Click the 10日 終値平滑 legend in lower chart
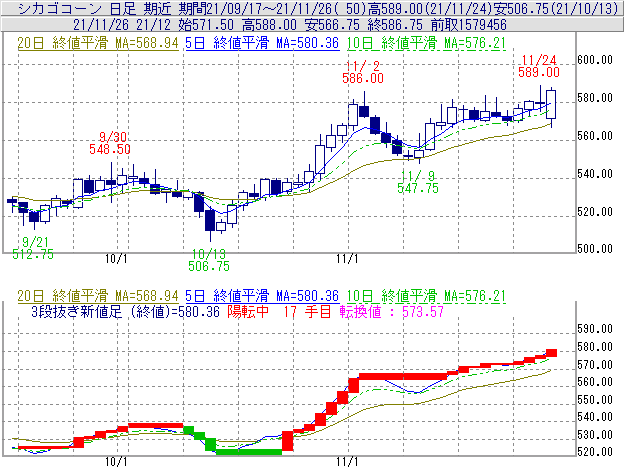The width and height of the screenshot is (624, 475). (x=426, y=296)
